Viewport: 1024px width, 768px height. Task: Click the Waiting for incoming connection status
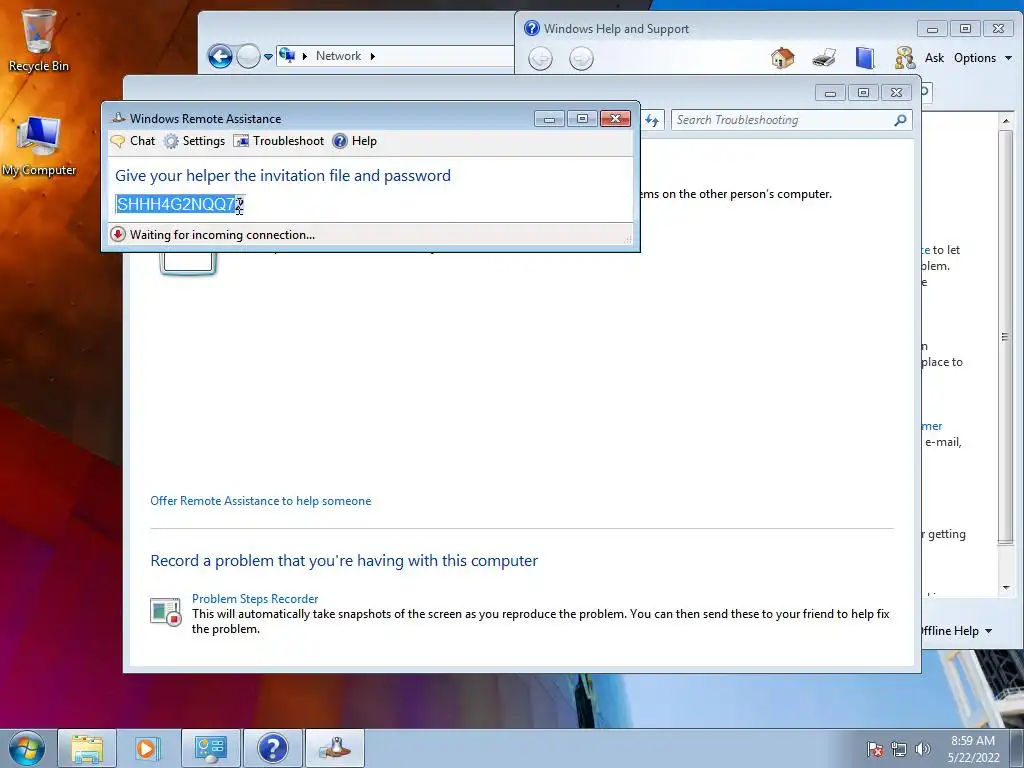point(222,235)
